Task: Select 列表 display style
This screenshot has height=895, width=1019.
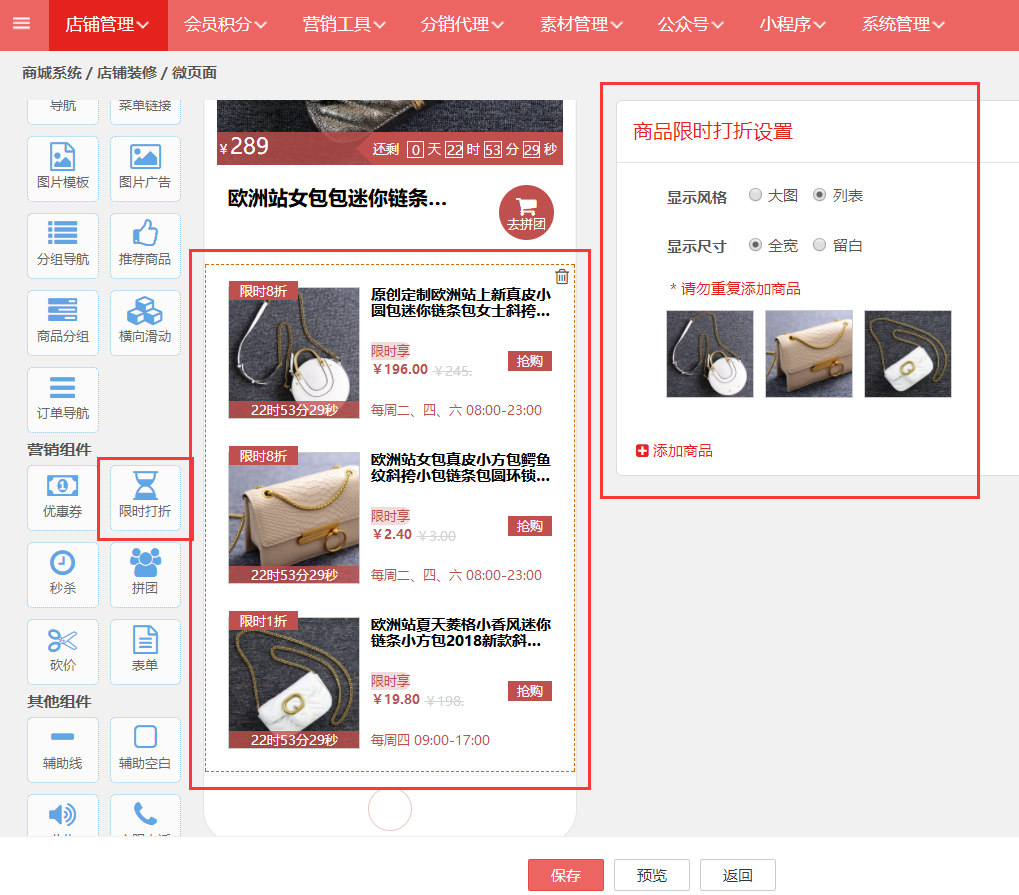Action: click(x=820, y=195)
